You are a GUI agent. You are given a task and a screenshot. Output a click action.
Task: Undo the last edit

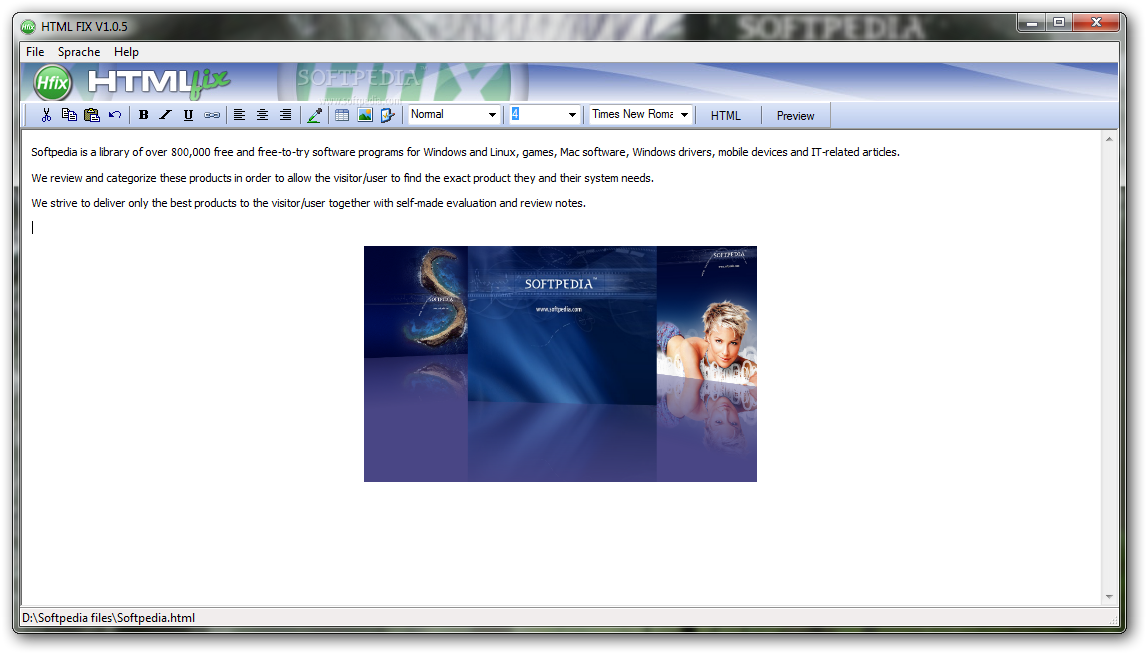pyautogui.click(x=115, y=115)
